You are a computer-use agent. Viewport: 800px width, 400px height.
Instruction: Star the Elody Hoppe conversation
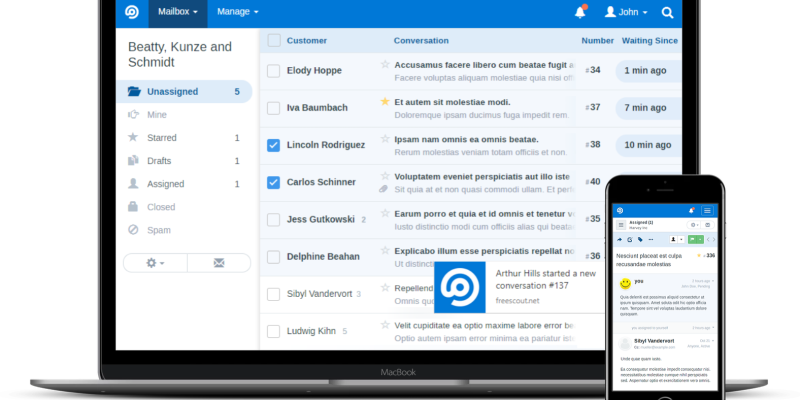coord(385,64)
